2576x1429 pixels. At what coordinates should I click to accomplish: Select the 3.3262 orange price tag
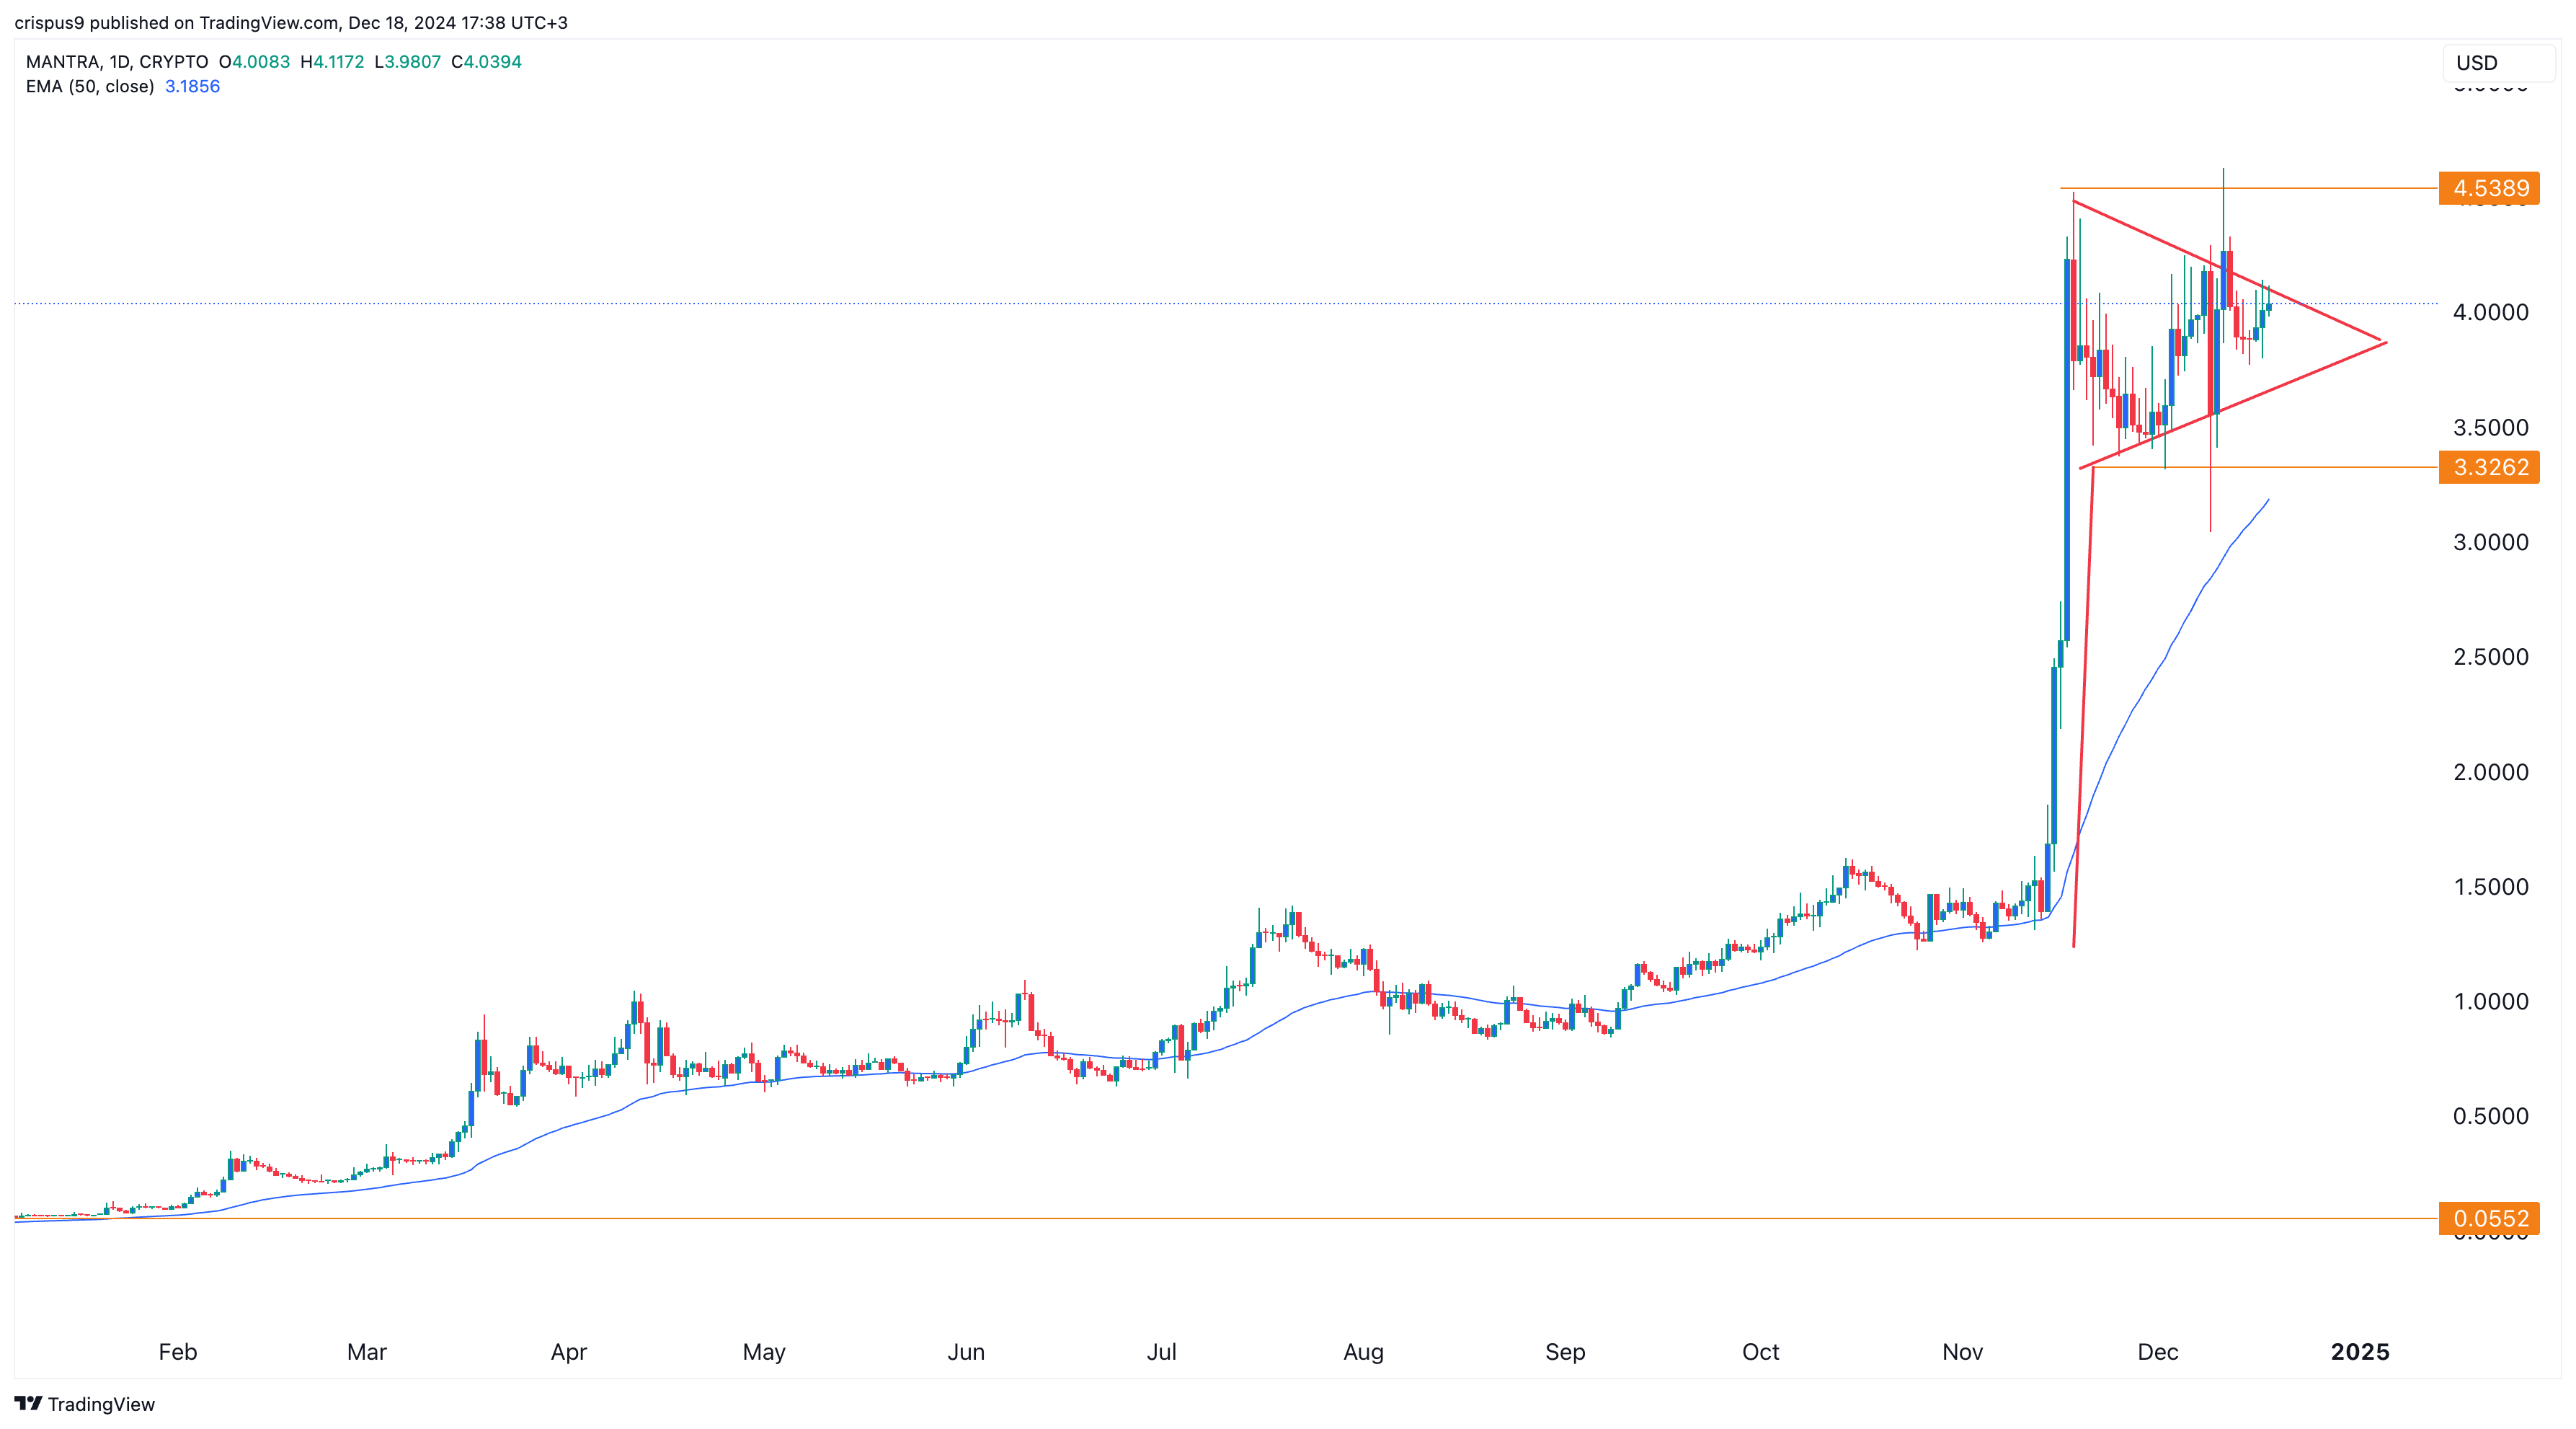[x=2489, y=467]
